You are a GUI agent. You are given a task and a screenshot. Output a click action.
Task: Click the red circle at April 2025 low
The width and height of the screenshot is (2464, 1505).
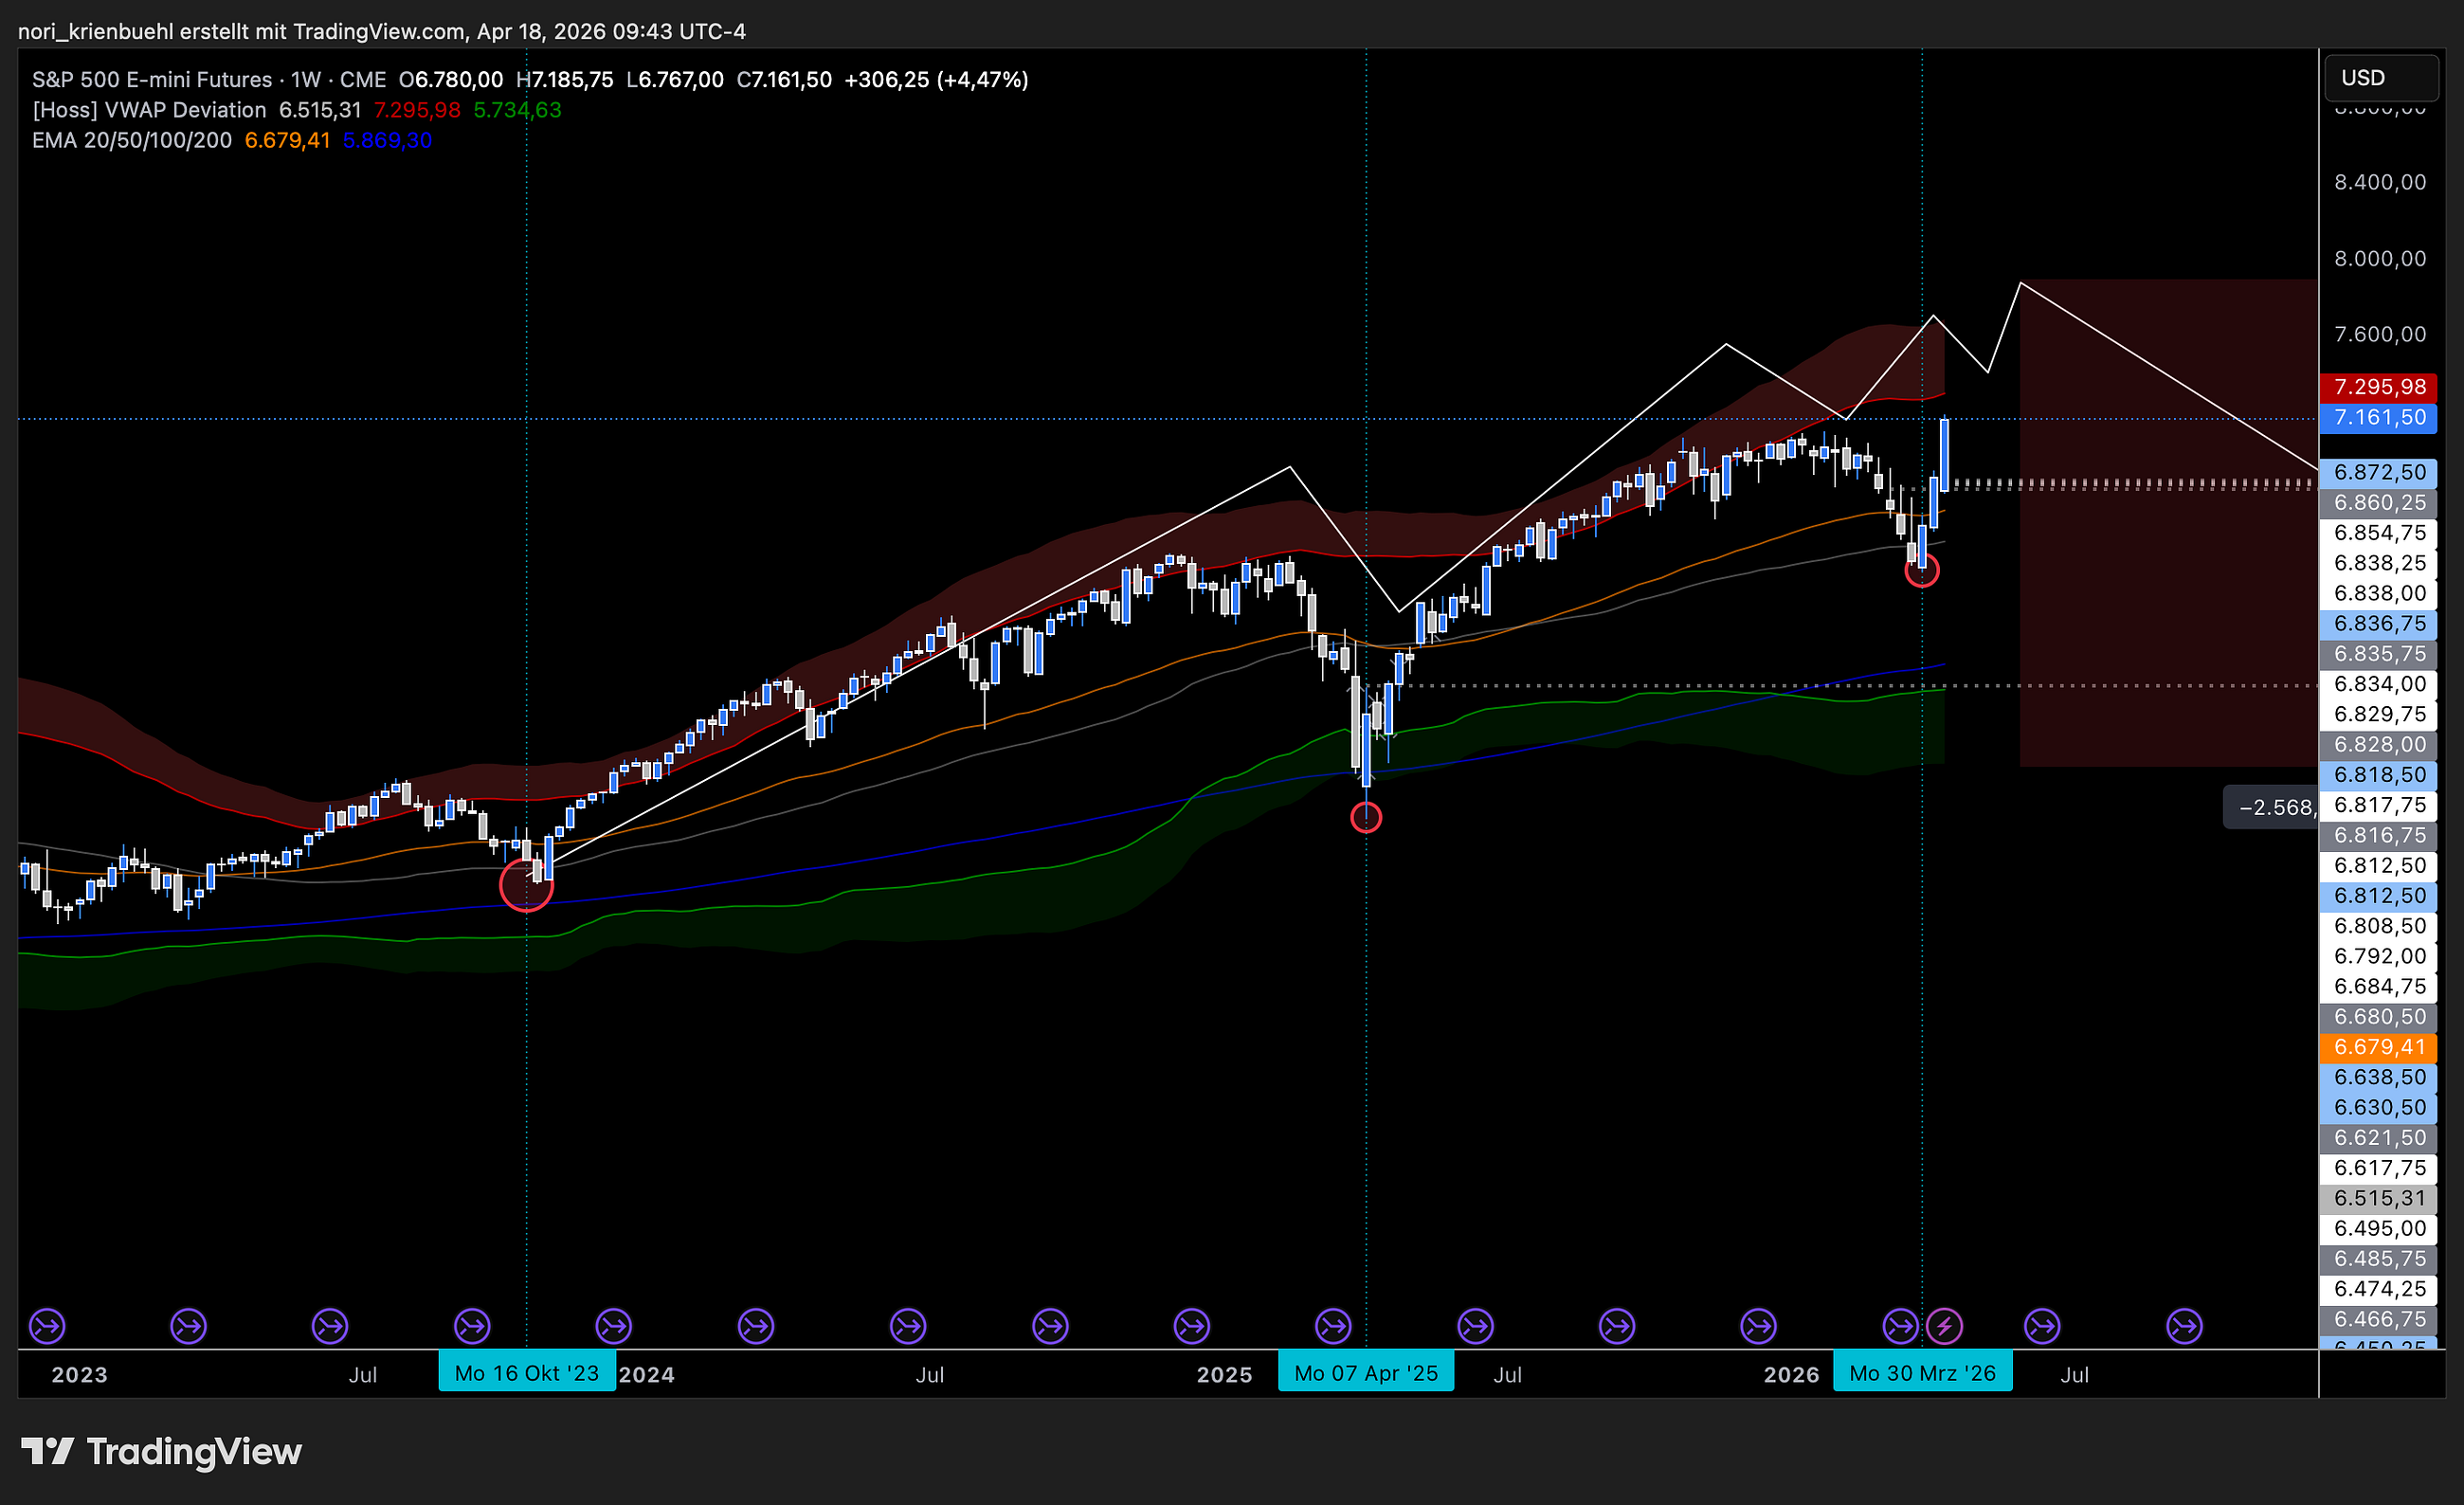pos(1366,818)
